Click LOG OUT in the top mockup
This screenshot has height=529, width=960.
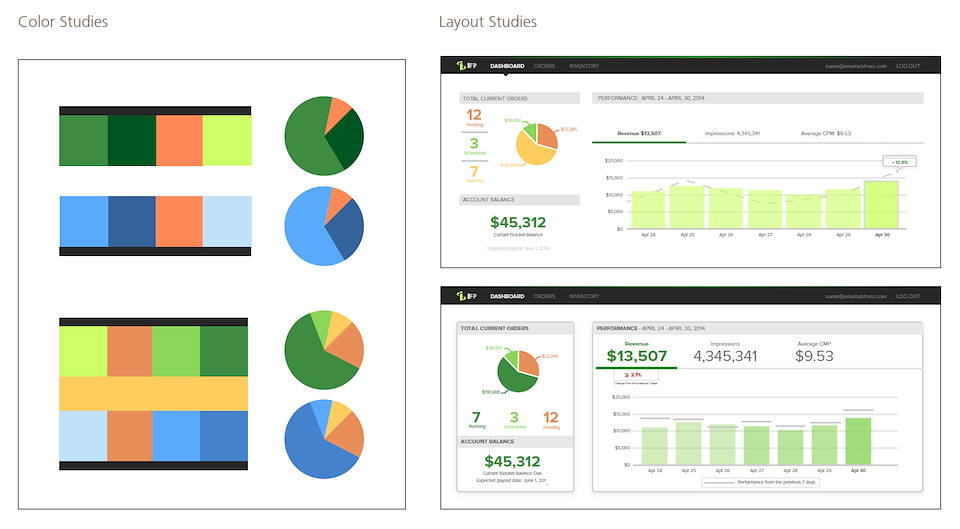908,66
